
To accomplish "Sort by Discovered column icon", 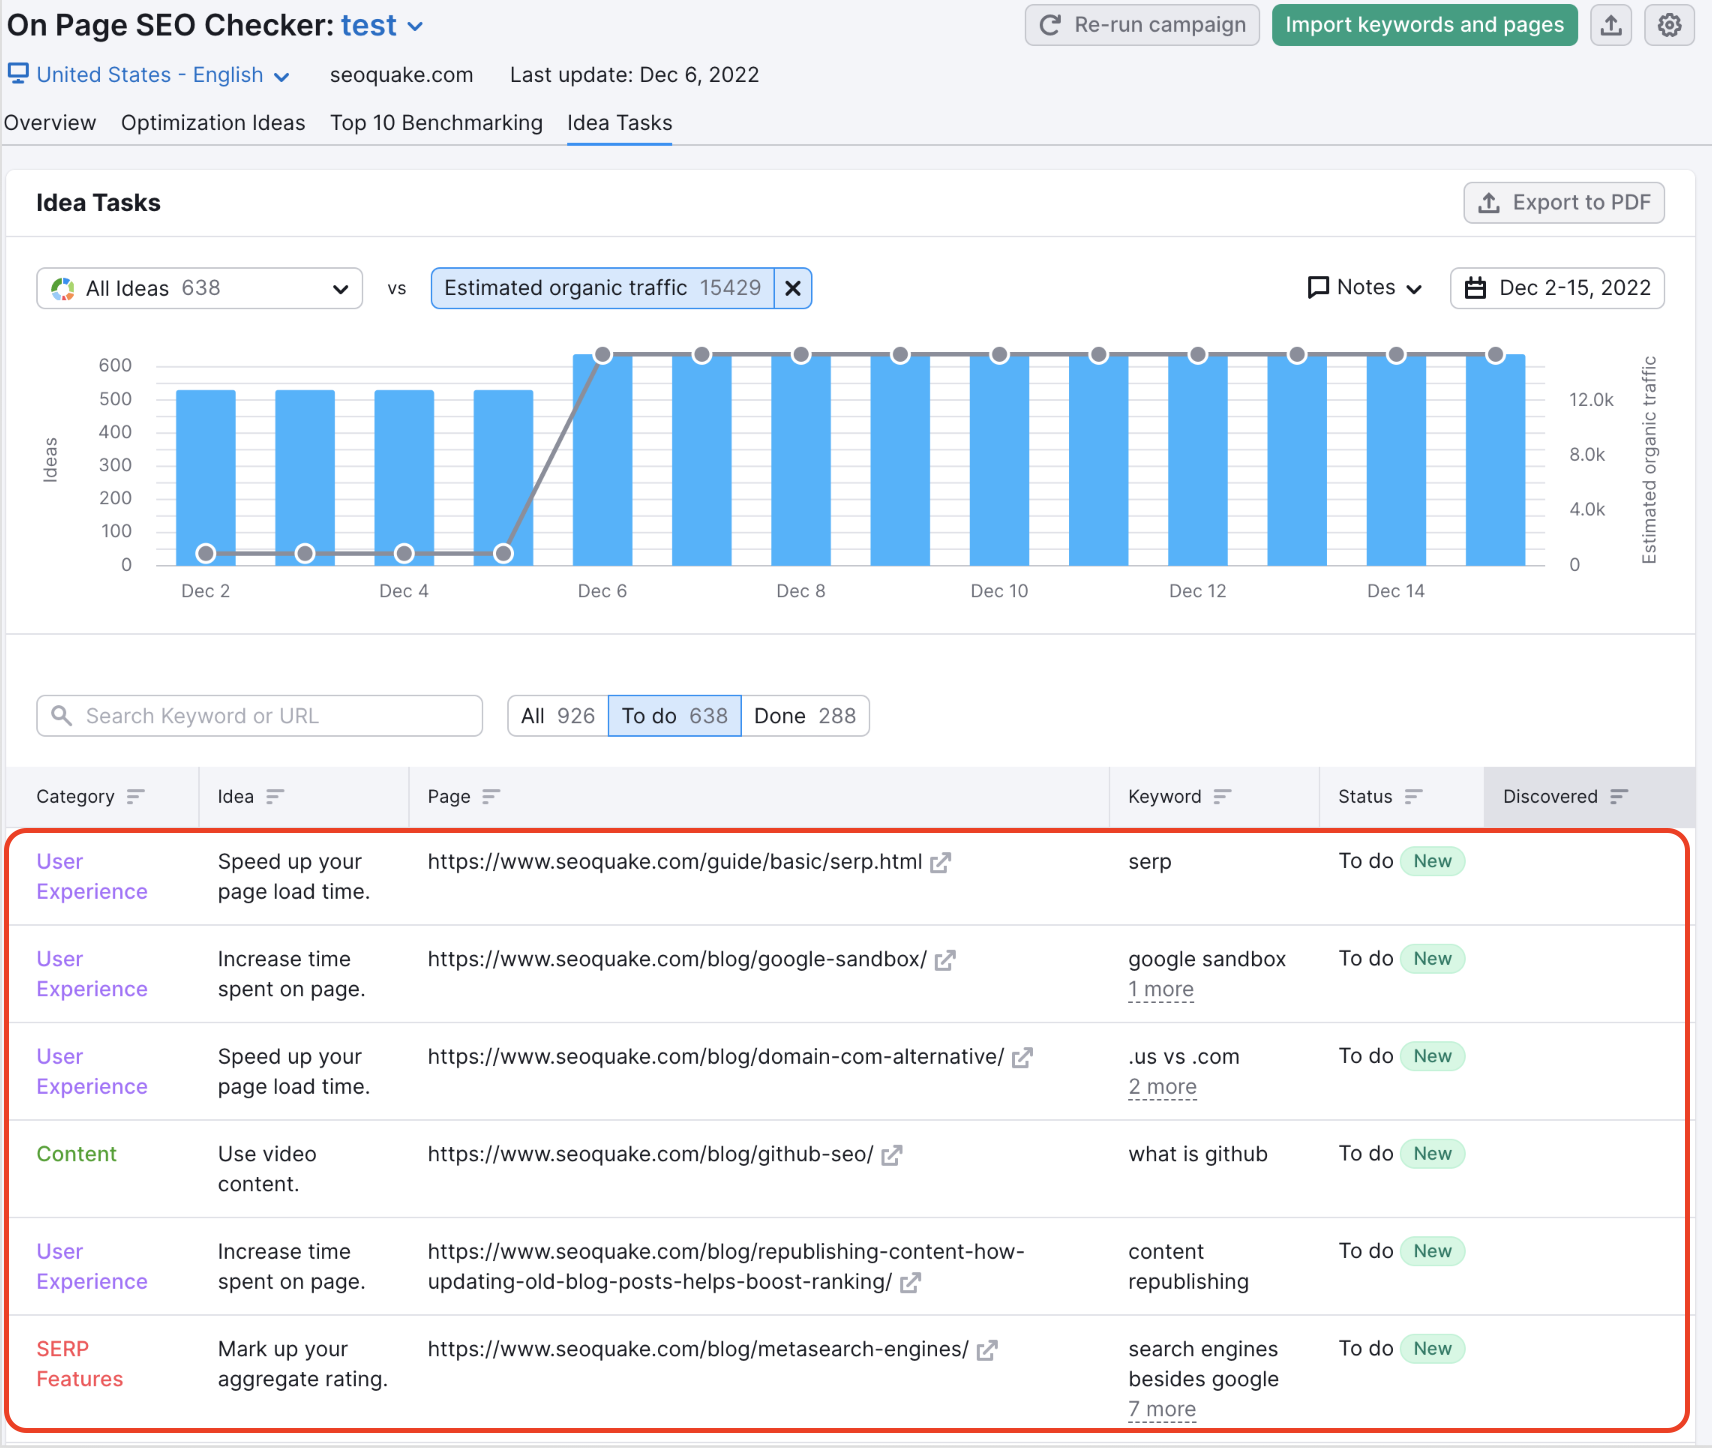I will tap(1619, 796).
